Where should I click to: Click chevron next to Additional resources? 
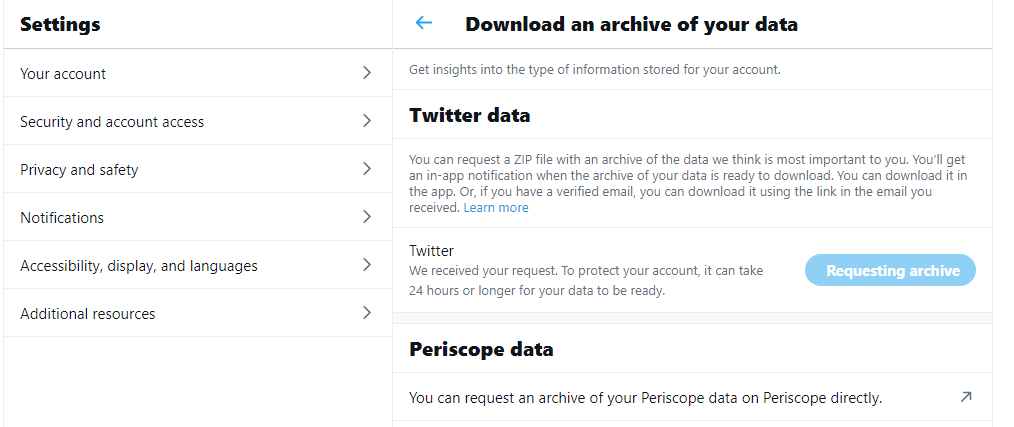[x=367, y=313]
